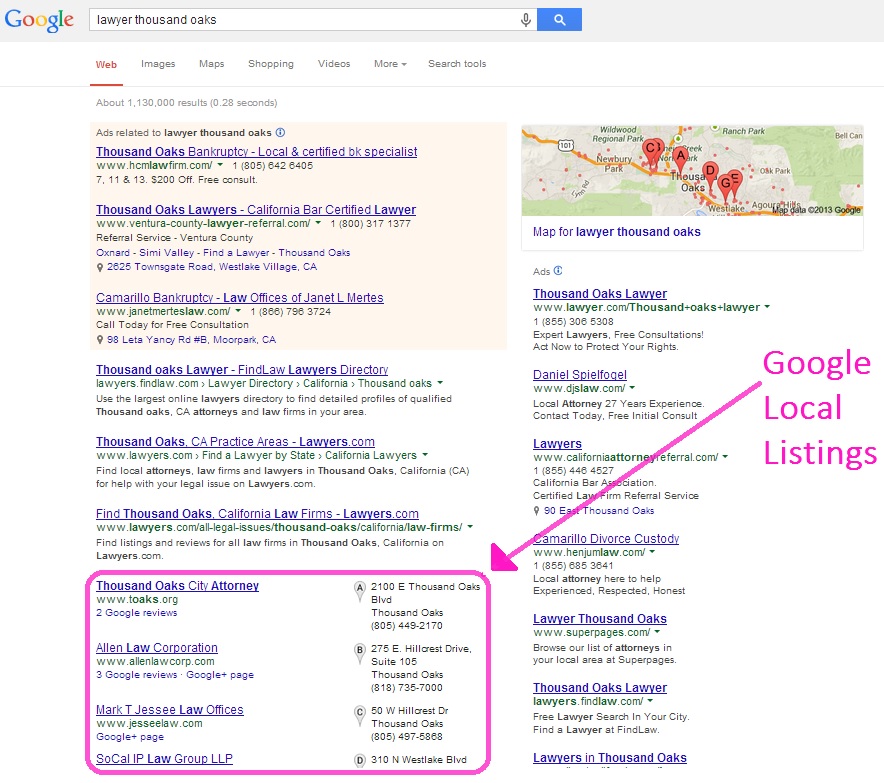Open 'Thousand Oaks, CA Practice Areas - Lawyers.com' result
884x783 pixels.
pyautogui.click(x=235, y=442)
